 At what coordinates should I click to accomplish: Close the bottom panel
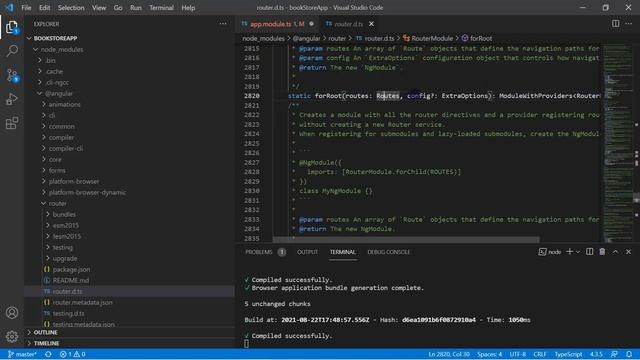[x=629, y=252]
